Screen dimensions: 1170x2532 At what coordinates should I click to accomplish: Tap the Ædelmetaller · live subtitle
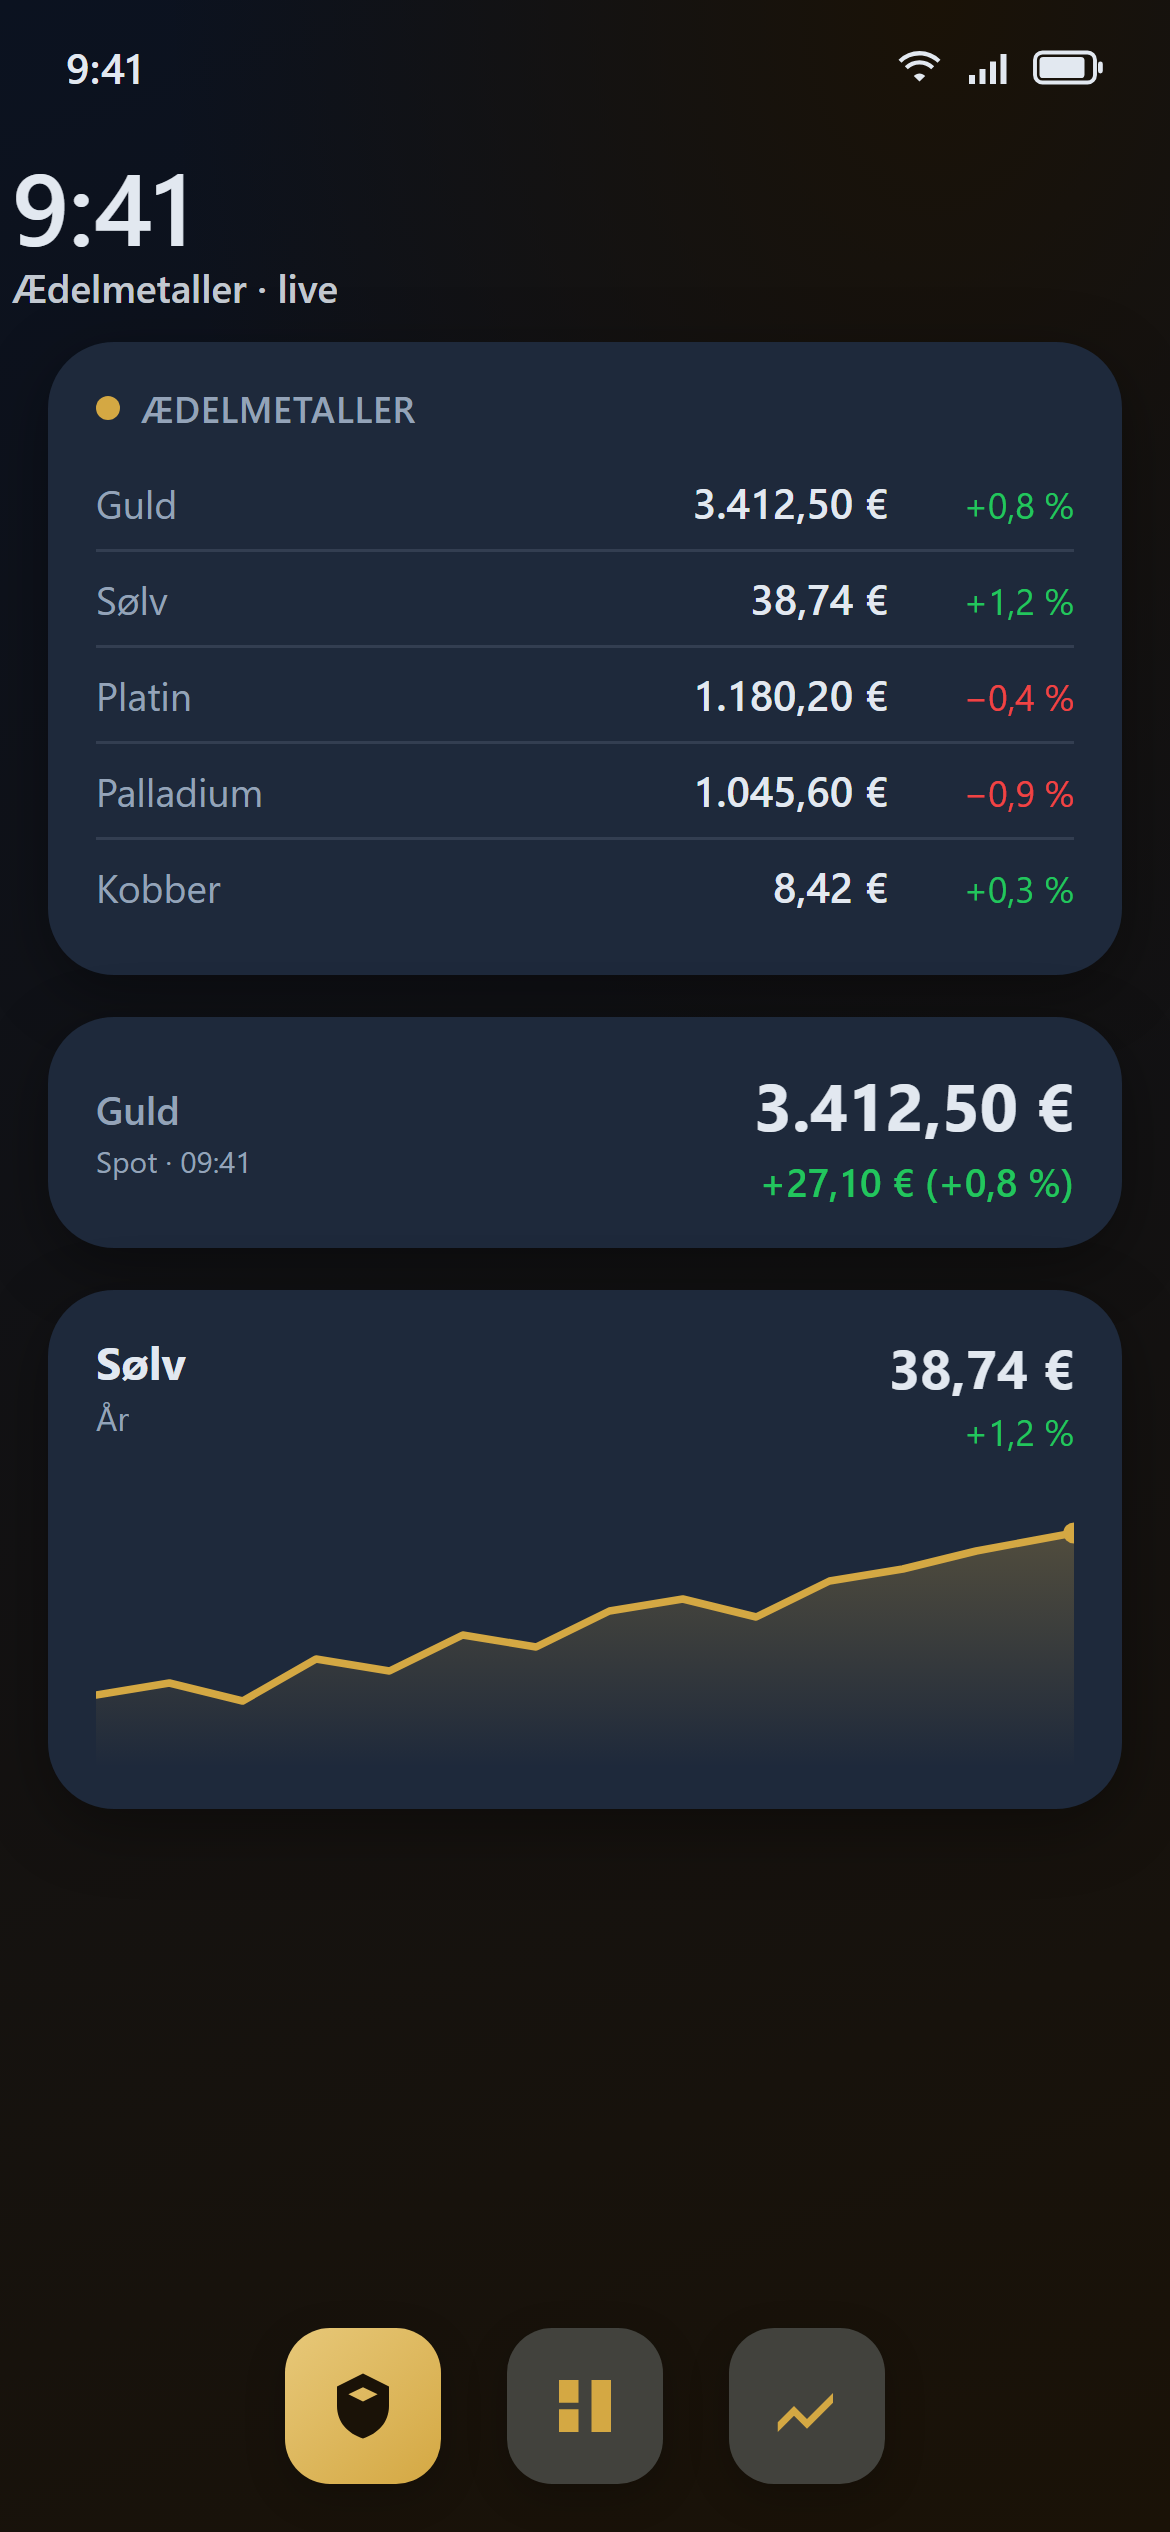tap(175, 290)
